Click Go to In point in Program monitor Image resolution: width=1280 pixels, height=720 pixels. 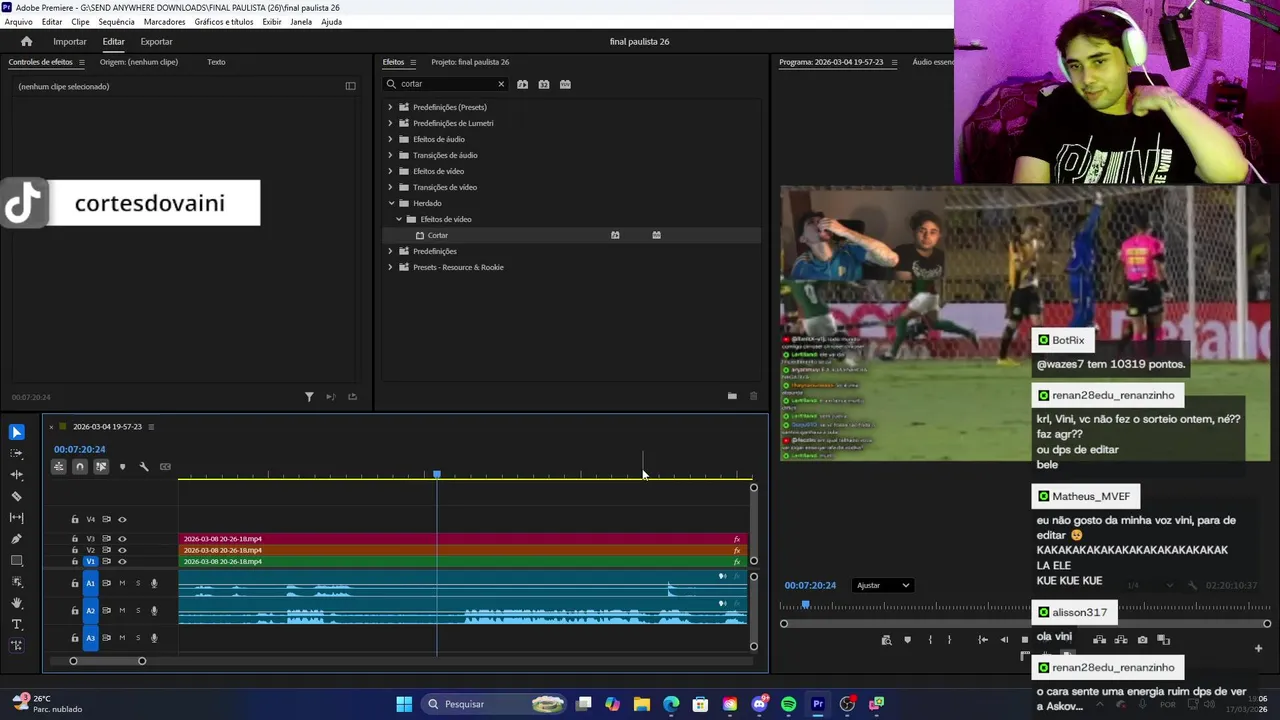983,640
